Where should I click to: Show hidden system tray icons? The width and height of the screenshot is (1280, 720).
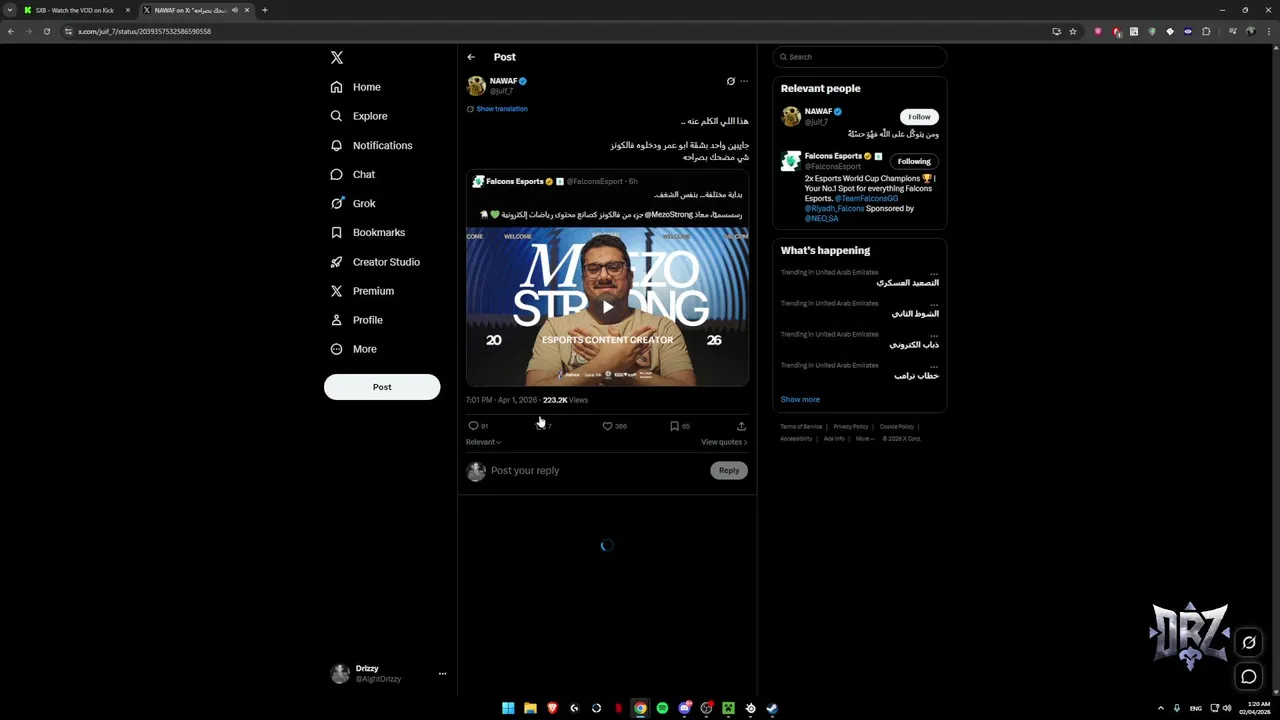point(1161,708)
